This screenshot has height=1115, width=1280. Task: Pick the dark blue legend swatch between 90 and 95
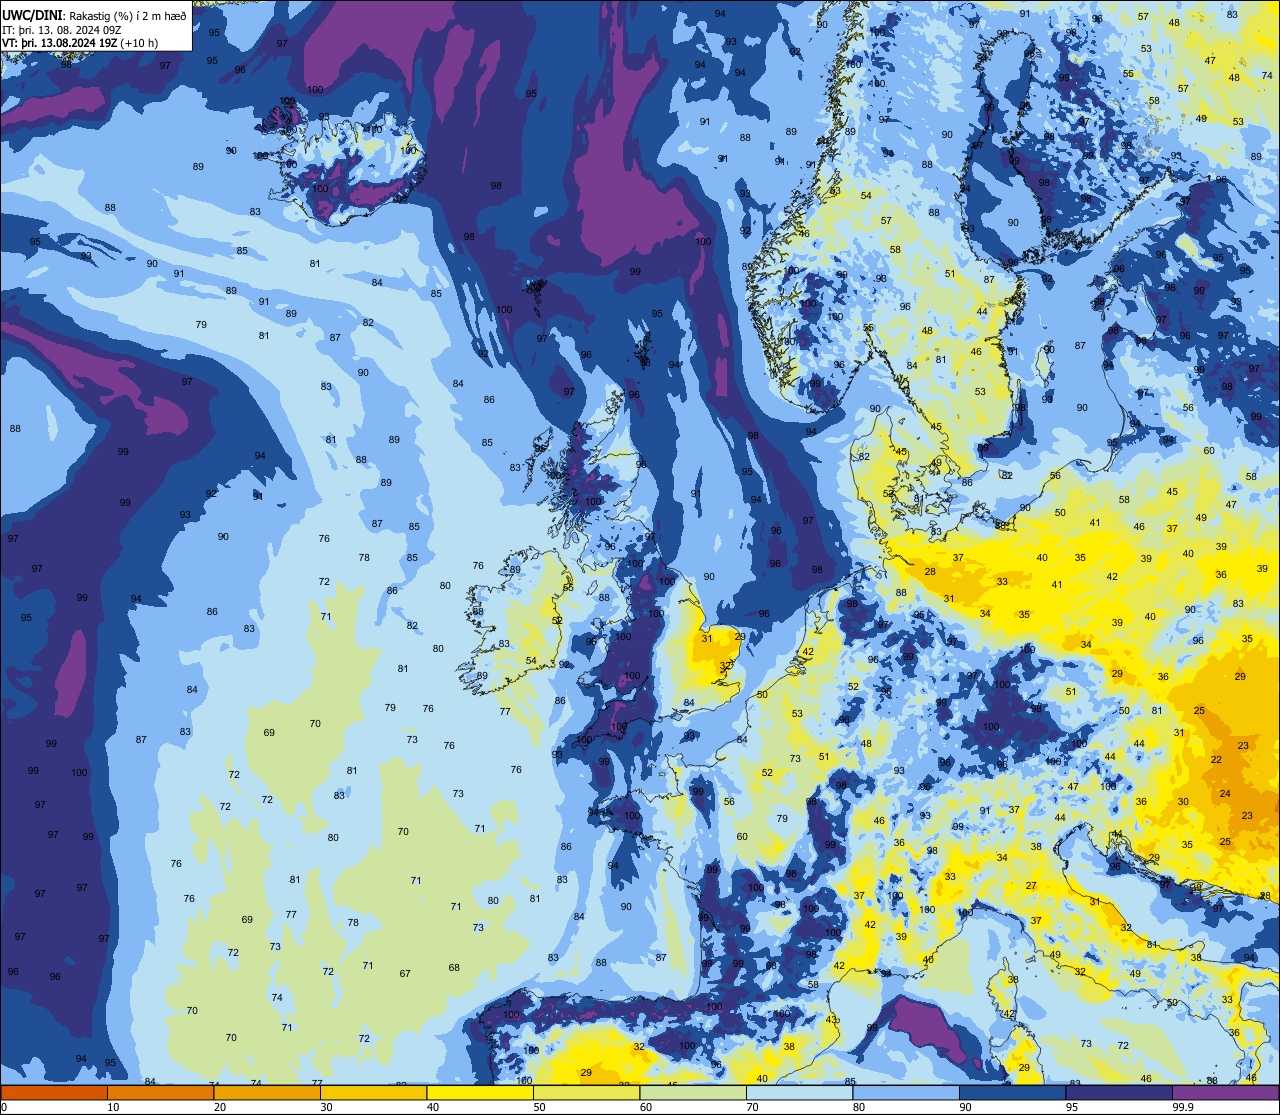click(1012, 1093)
